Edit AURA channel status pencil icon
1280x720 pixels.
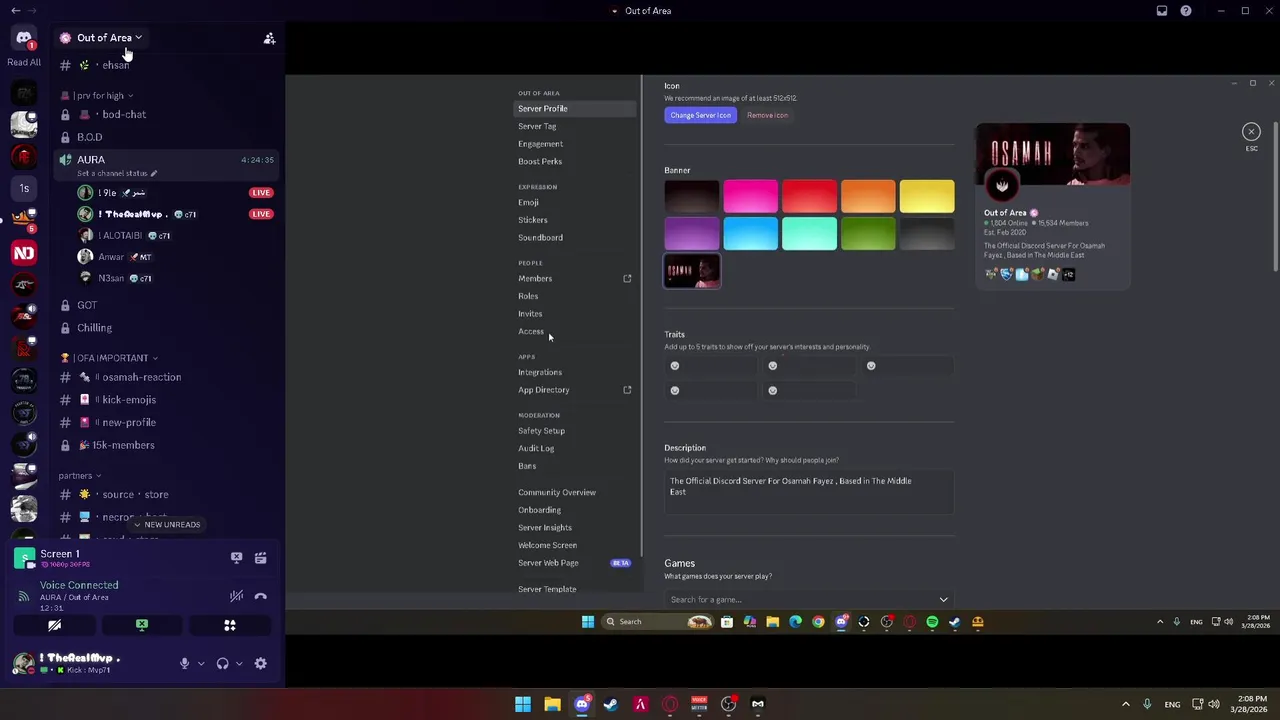pos(153,173)
